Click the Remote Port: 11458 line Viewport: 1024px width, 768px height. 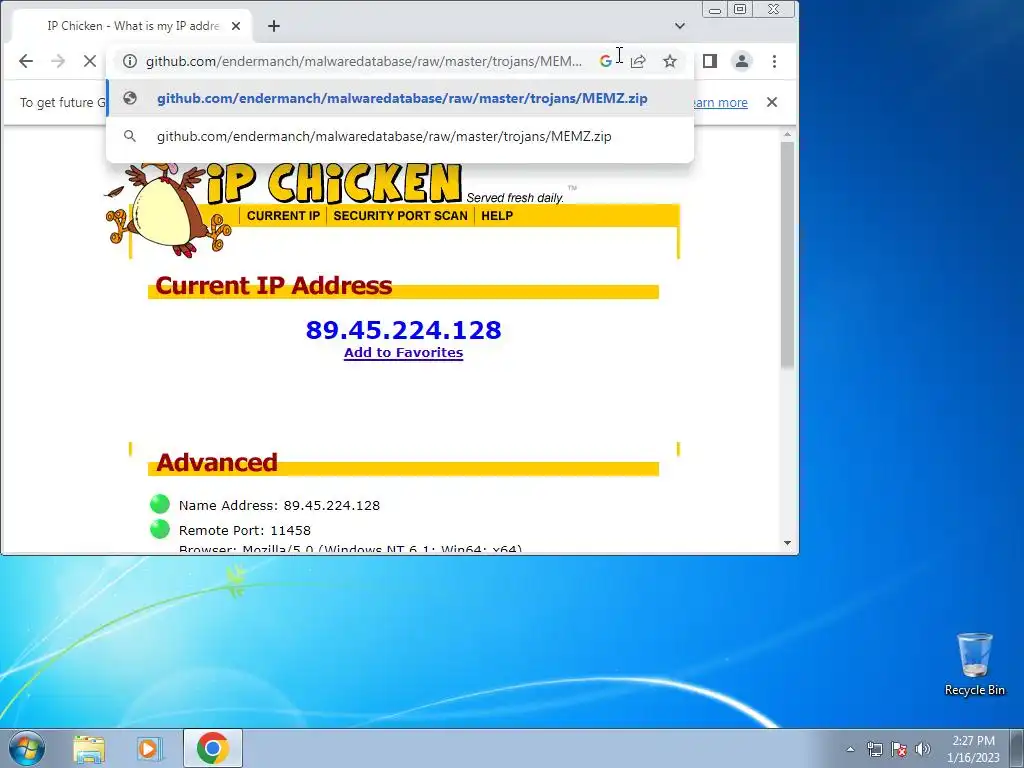(x=245, y=530)
